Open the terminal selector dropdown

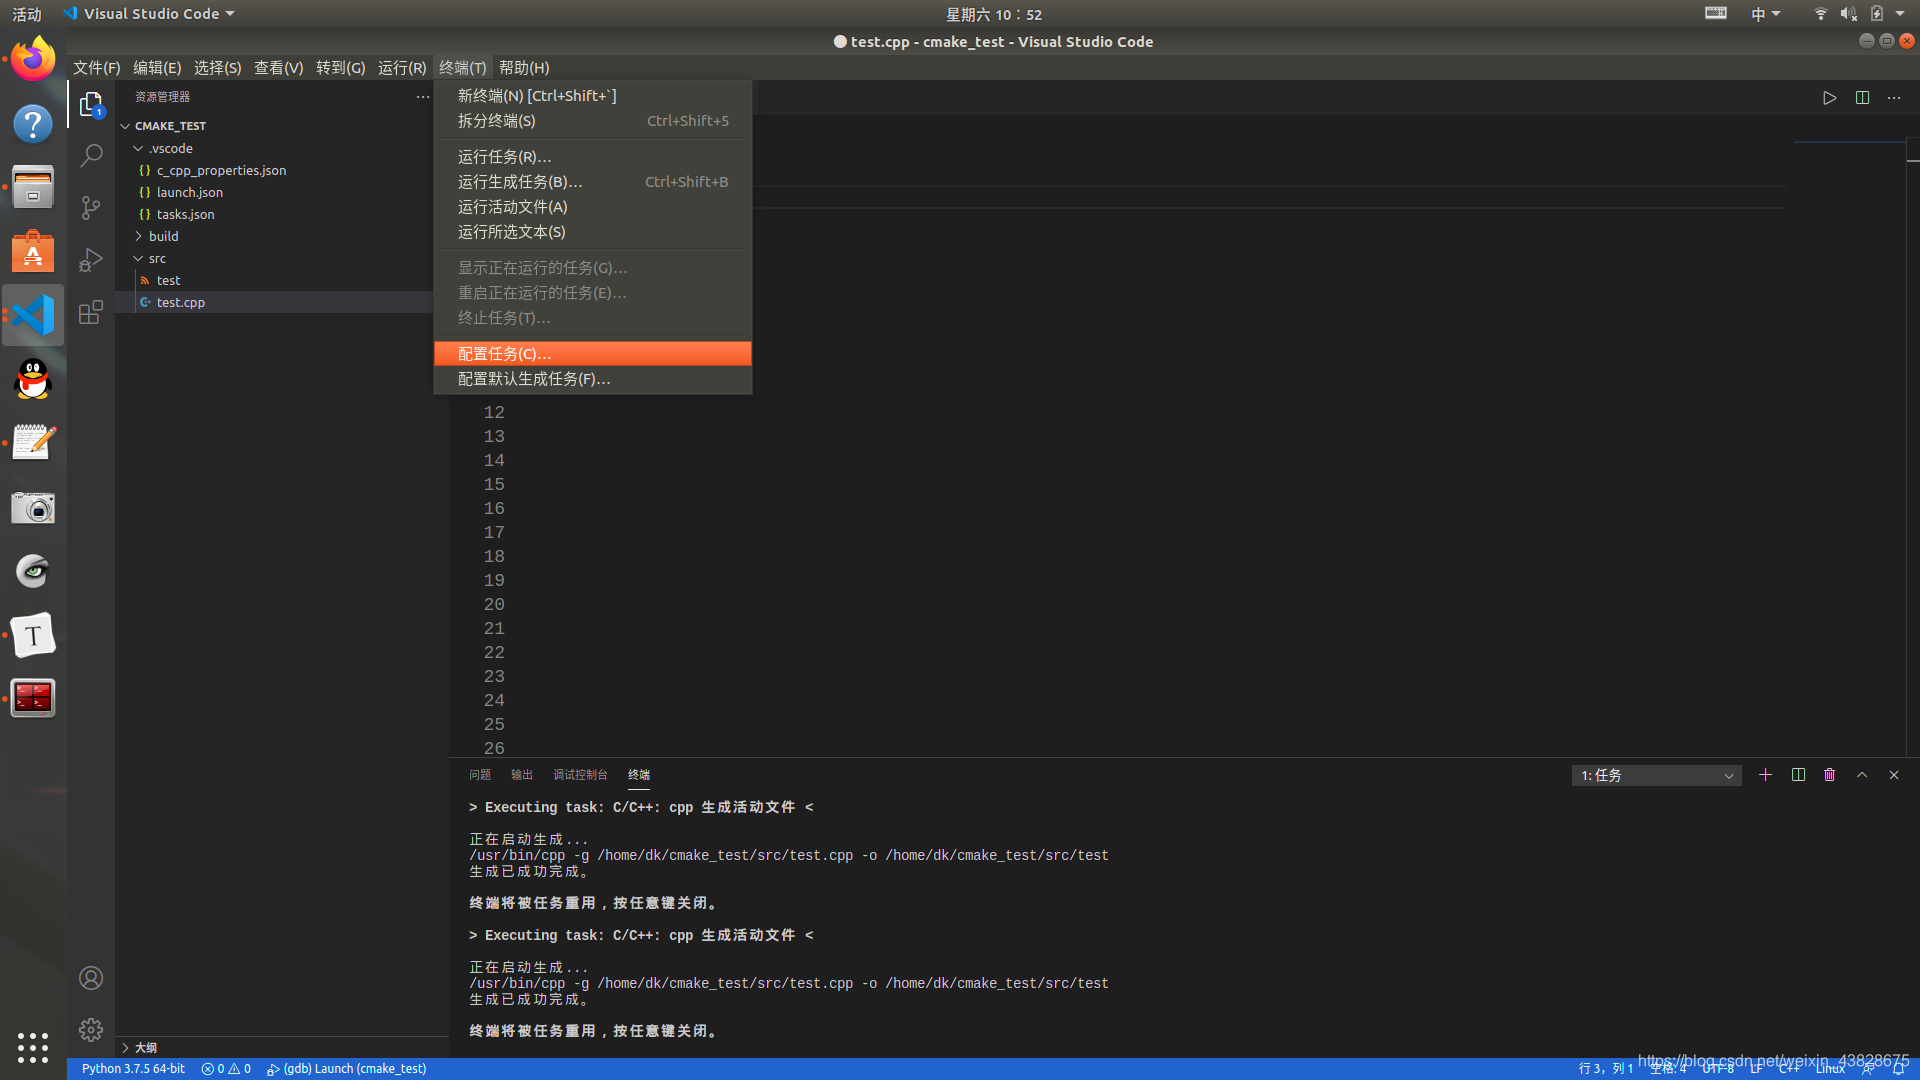(x=1656, y=776)
